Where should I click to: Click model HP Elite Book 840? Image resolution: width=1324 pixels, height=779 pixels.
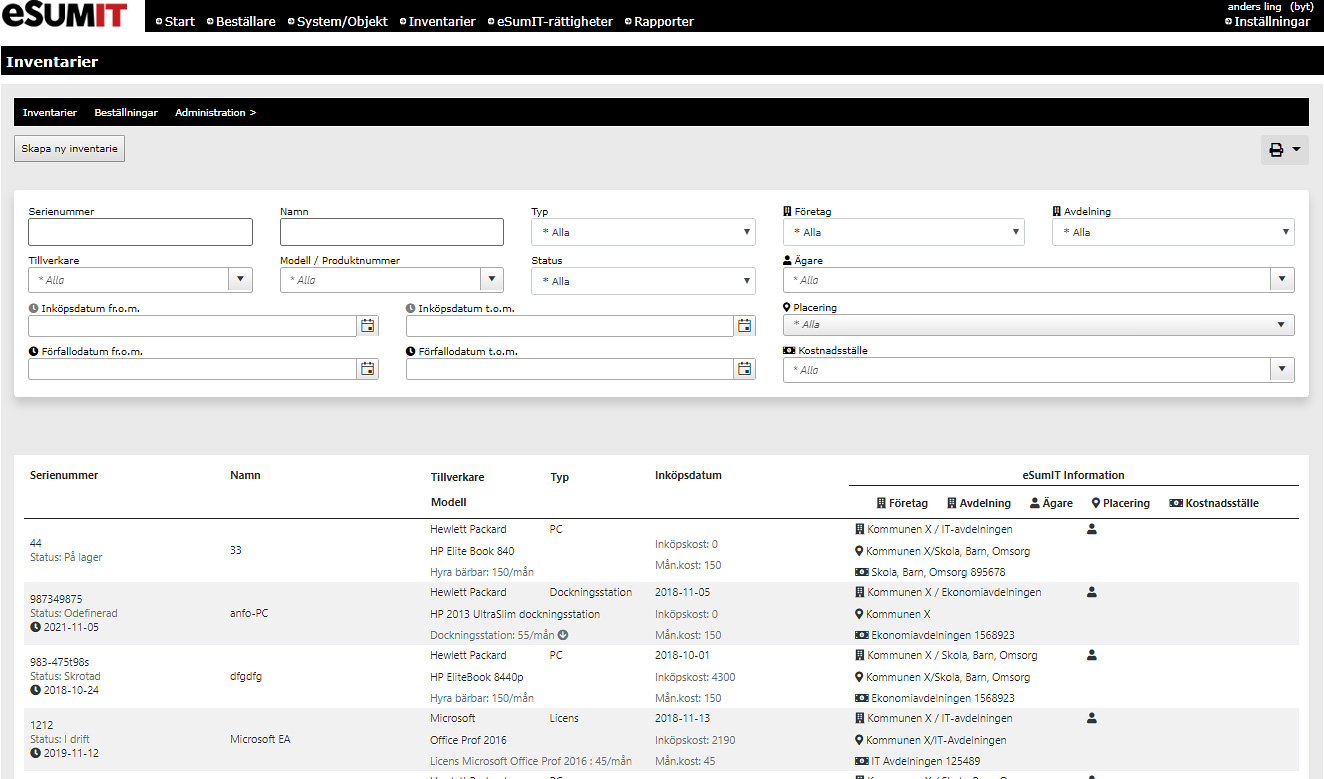point(472,551)
